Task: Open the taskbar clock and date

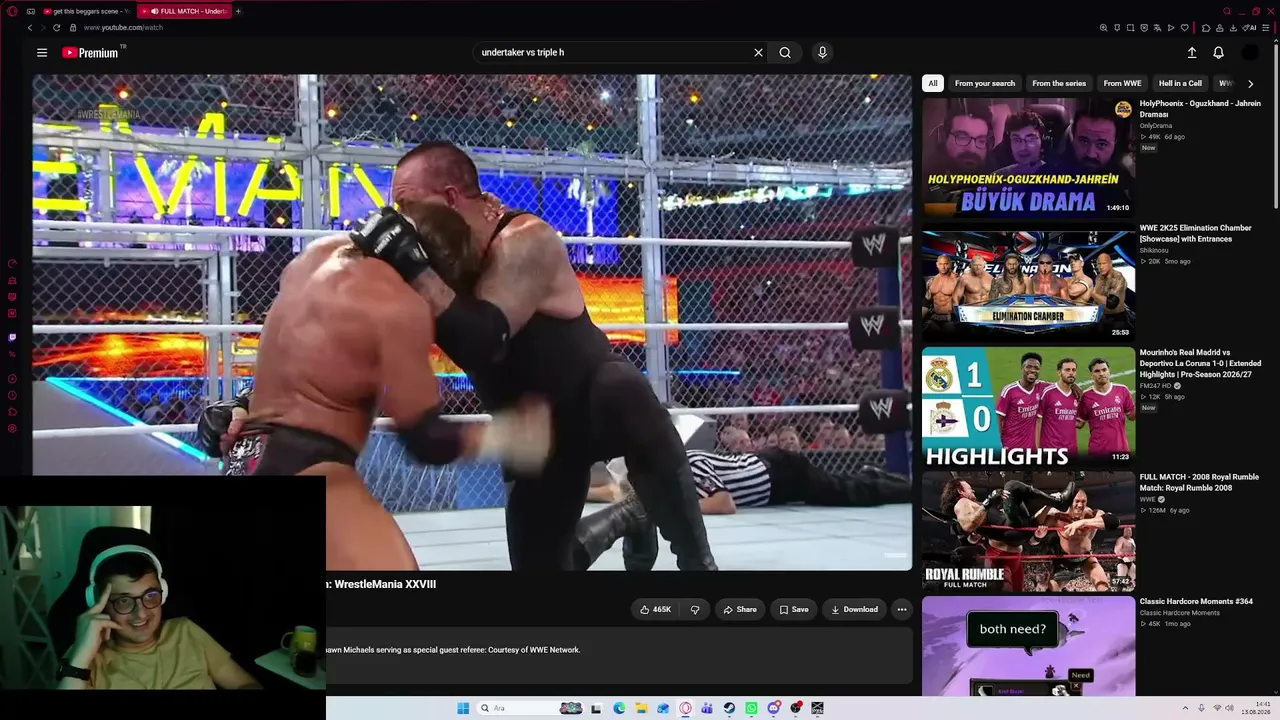Action: pyautogui.click(x=1256, y=708)
